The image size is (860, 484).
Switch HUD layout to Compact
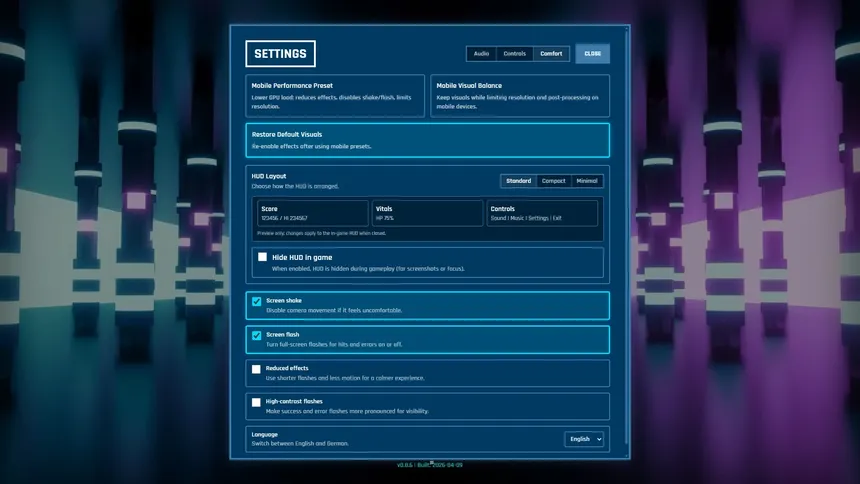pyautogui.click(x=553, y=181)
